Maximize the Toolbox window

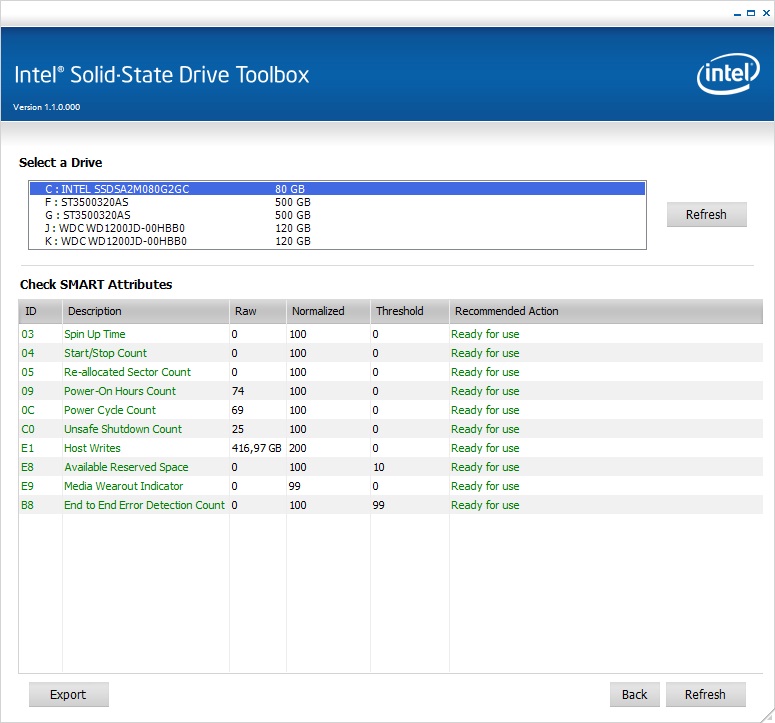coord(751,13)
